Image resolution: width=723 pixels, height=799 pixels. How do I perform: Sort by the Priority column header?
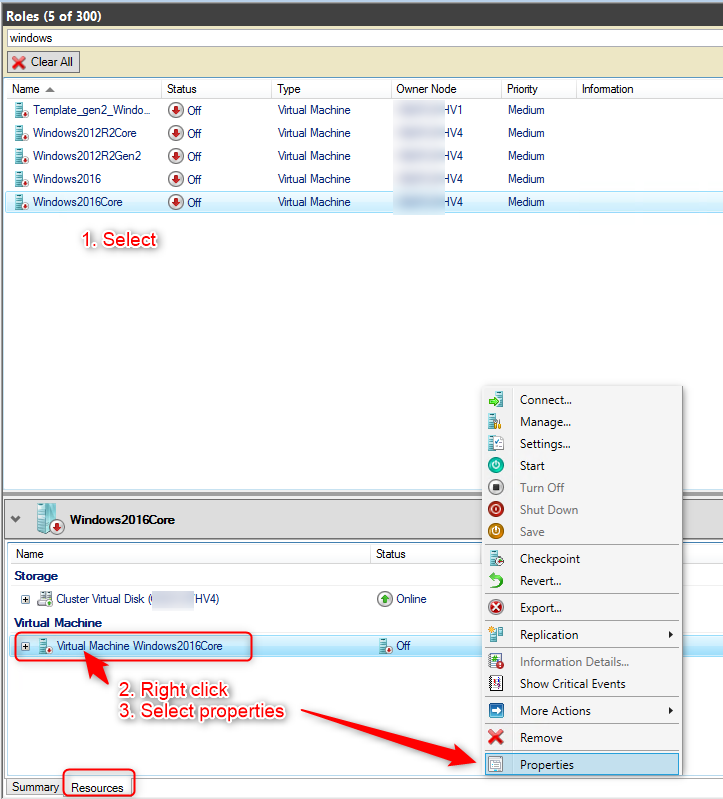point(539,89)
